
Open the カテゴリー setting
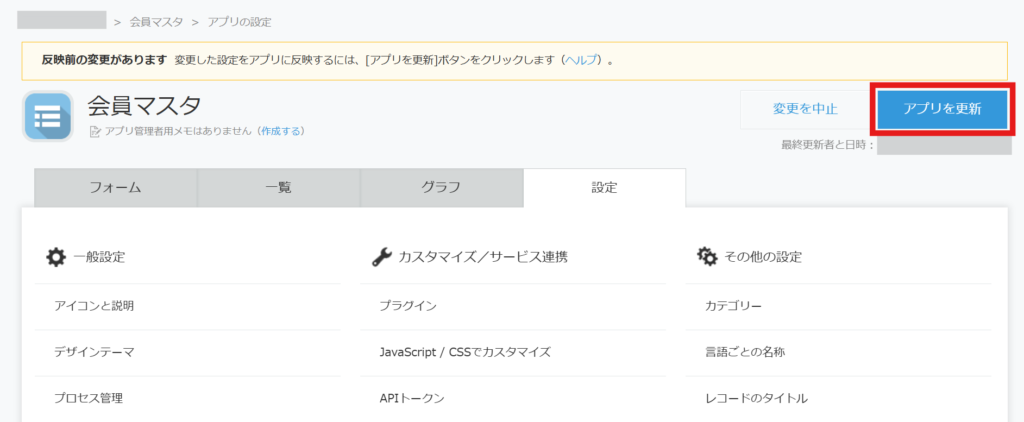tap(733, 306)
